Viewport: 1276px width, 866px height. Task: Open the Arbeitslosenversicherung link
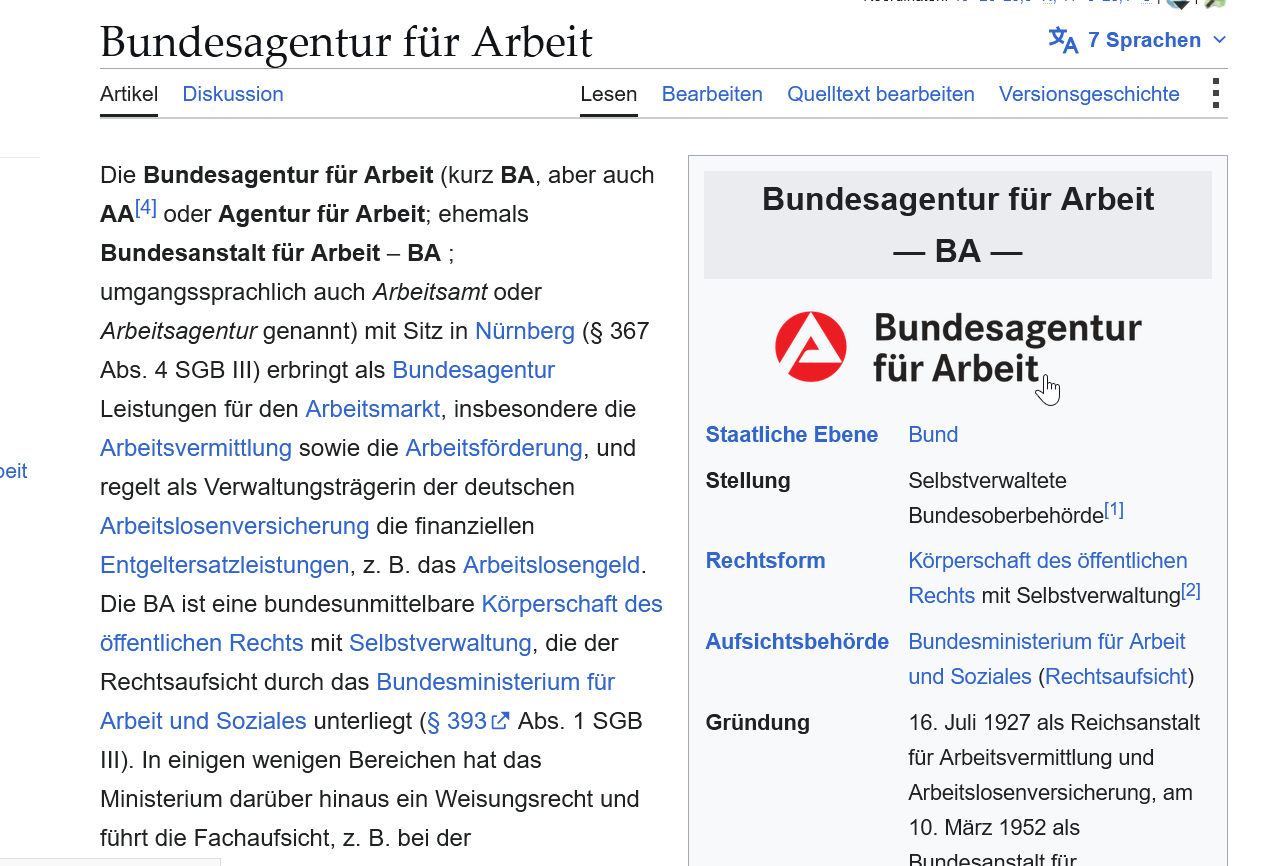(x=235, y=526)
